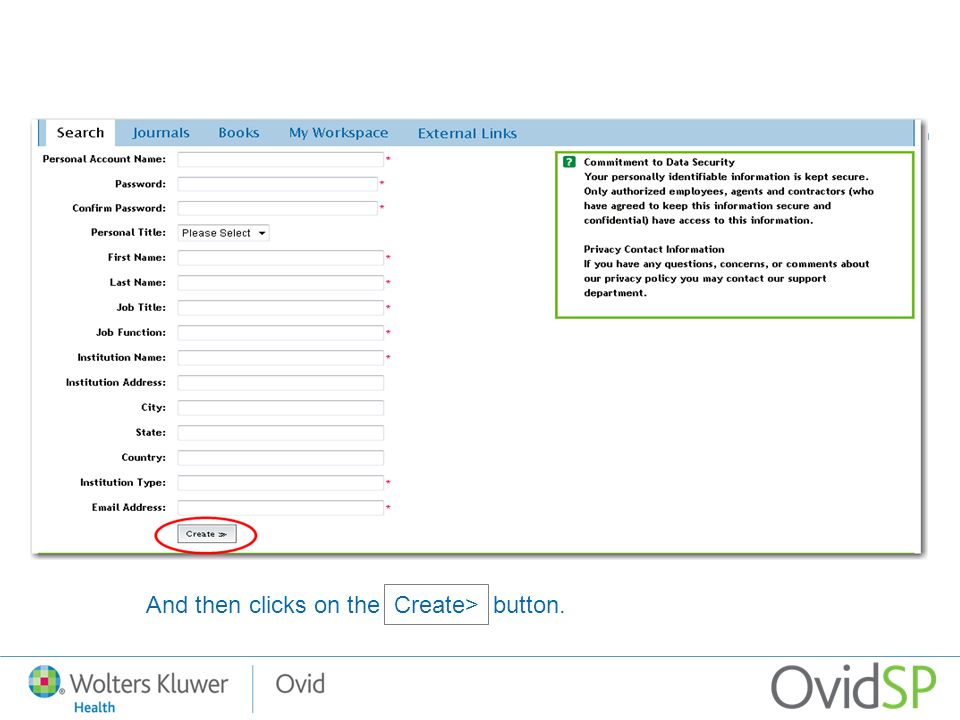Click the green help question mark icon
960x720 pixels.
(x=569, y=162)
